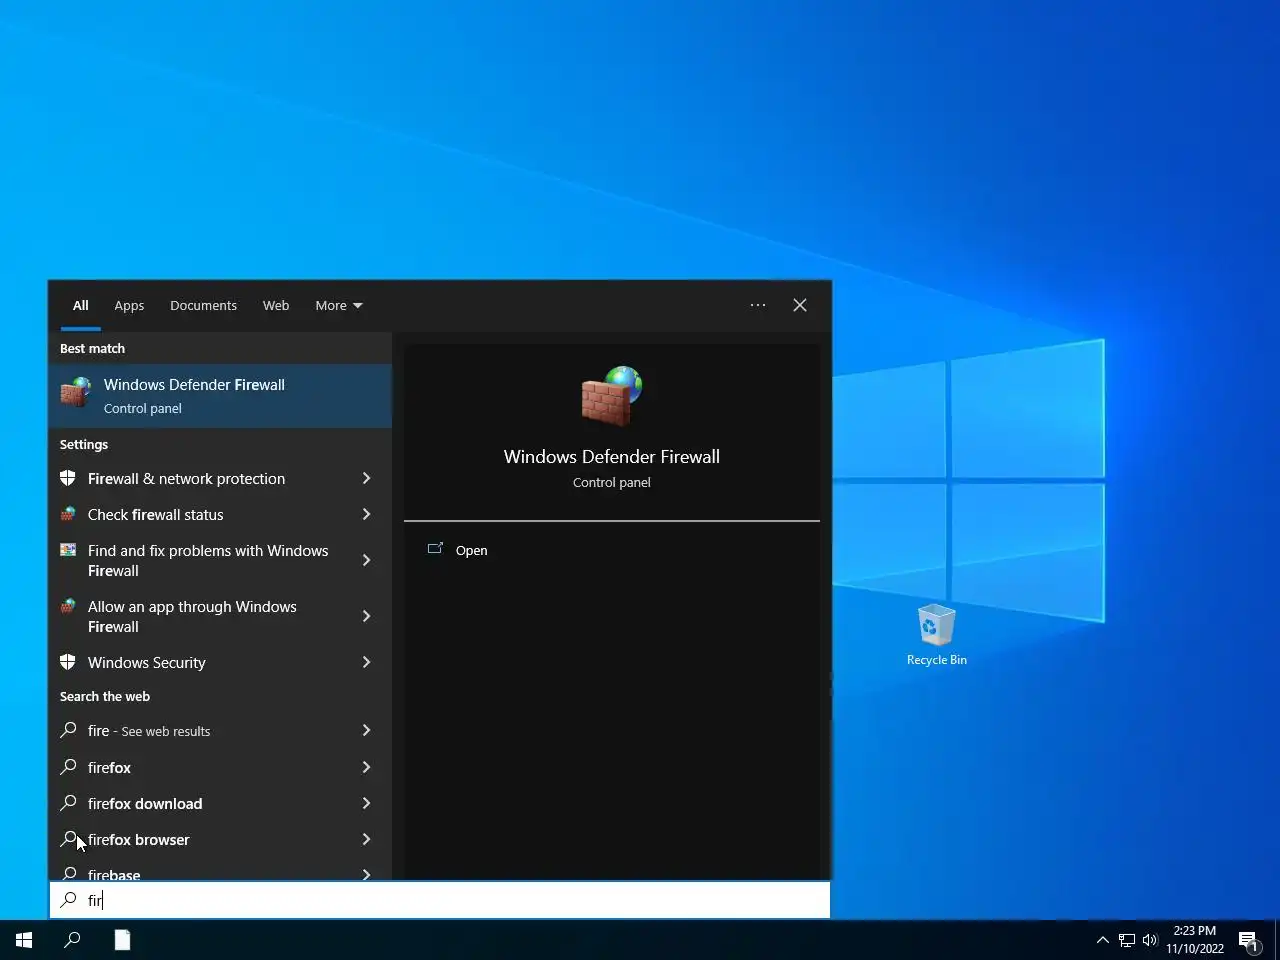Open the three-dot options menu in search panel
Viewport: 1280px width, 960px height.
pos(758,305)
